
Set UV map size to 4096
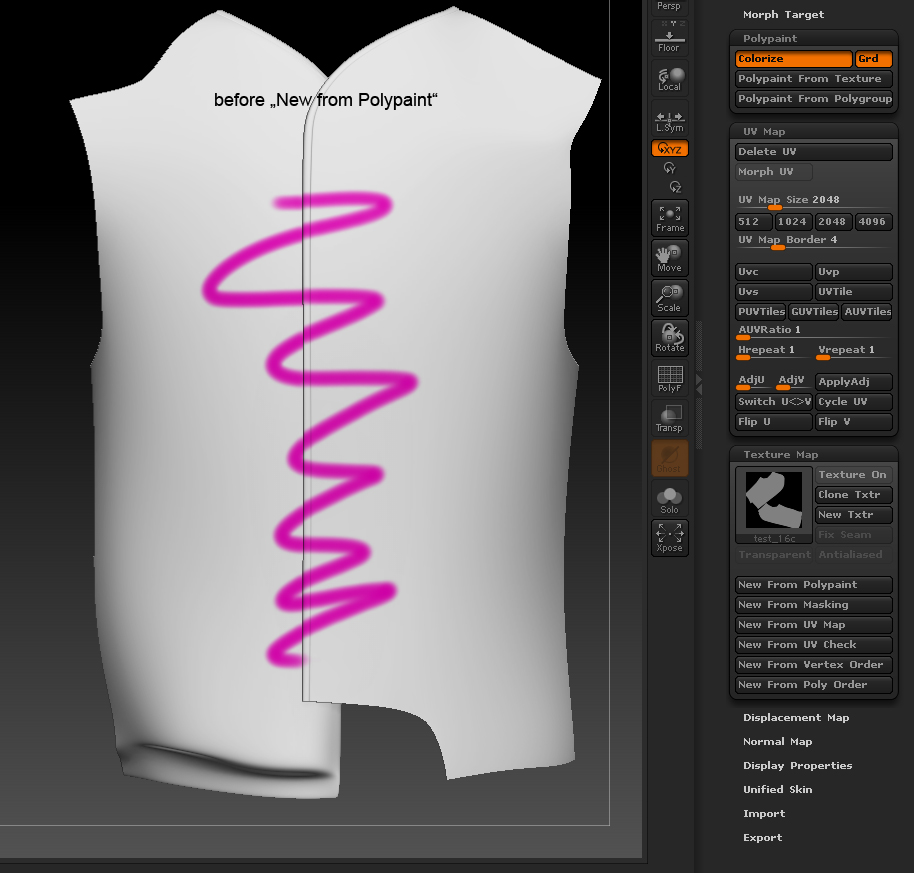click(x=873, y=222)
